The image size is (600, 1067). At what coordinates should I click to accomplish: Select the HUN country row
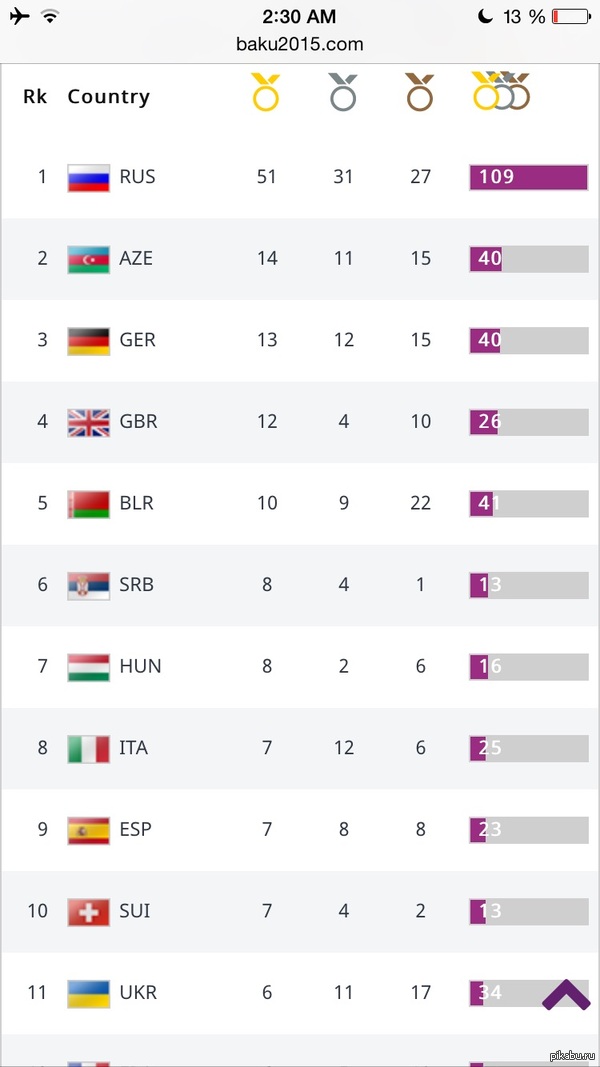pyautogui.click(x=300, y=667)
